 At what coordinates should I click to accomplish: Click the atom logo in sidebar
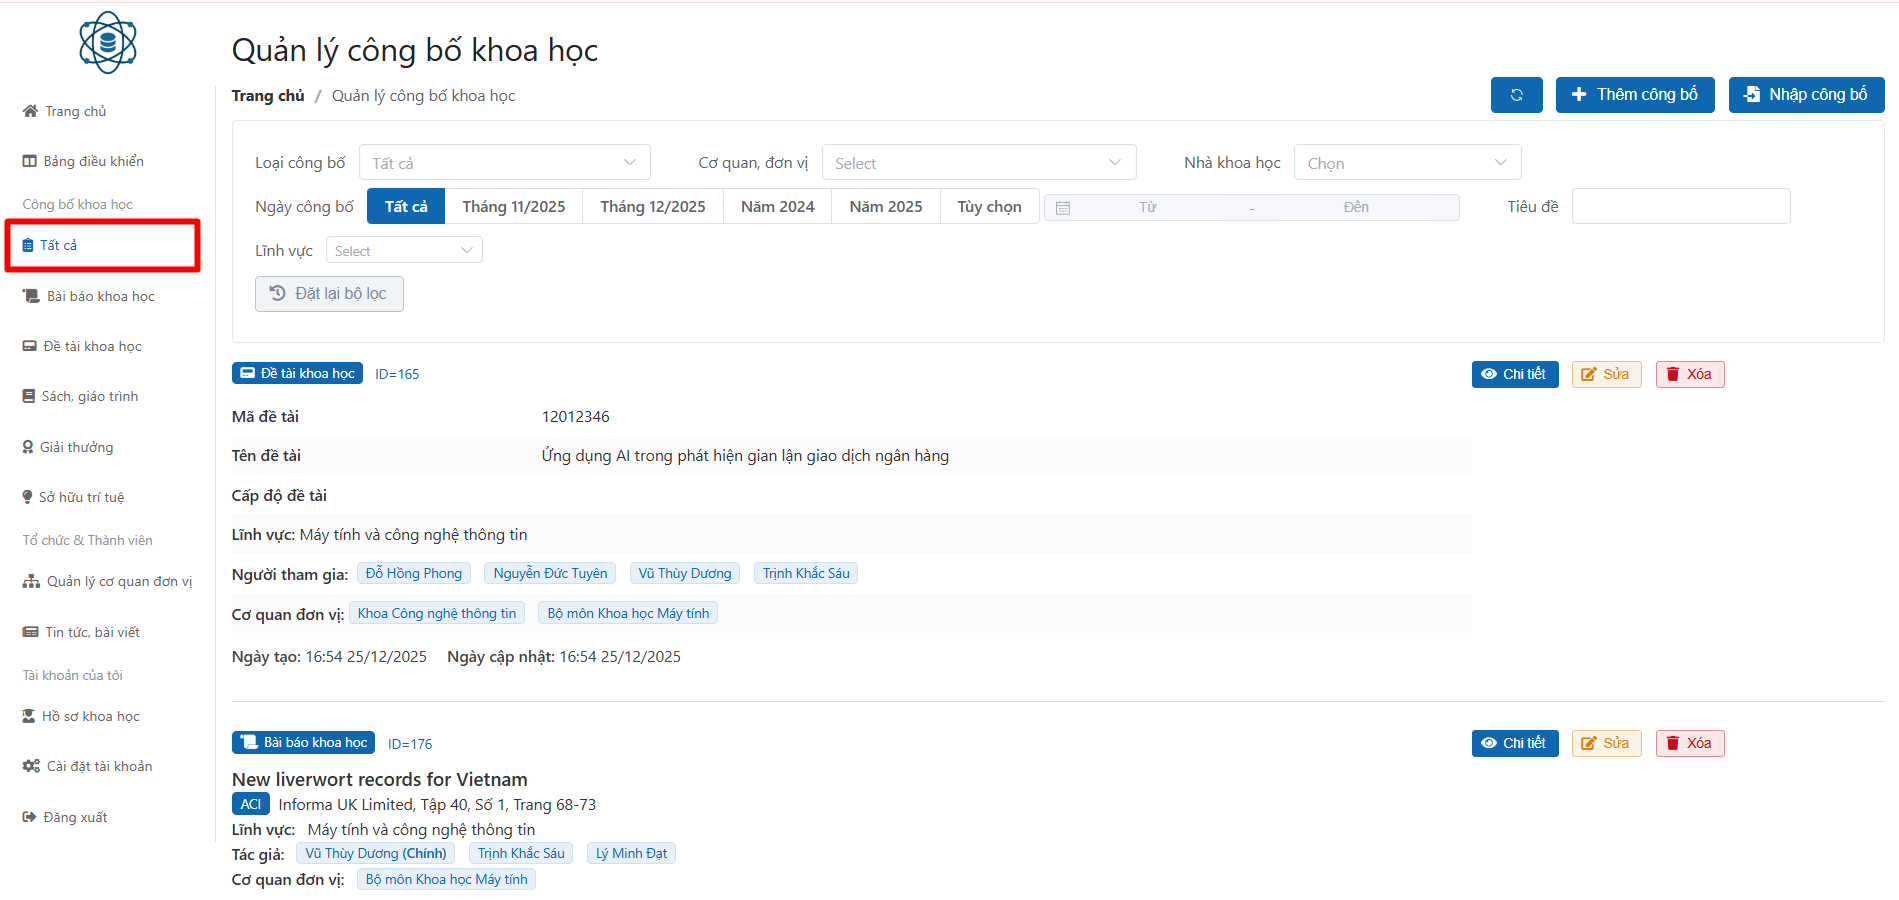(107, 43)
